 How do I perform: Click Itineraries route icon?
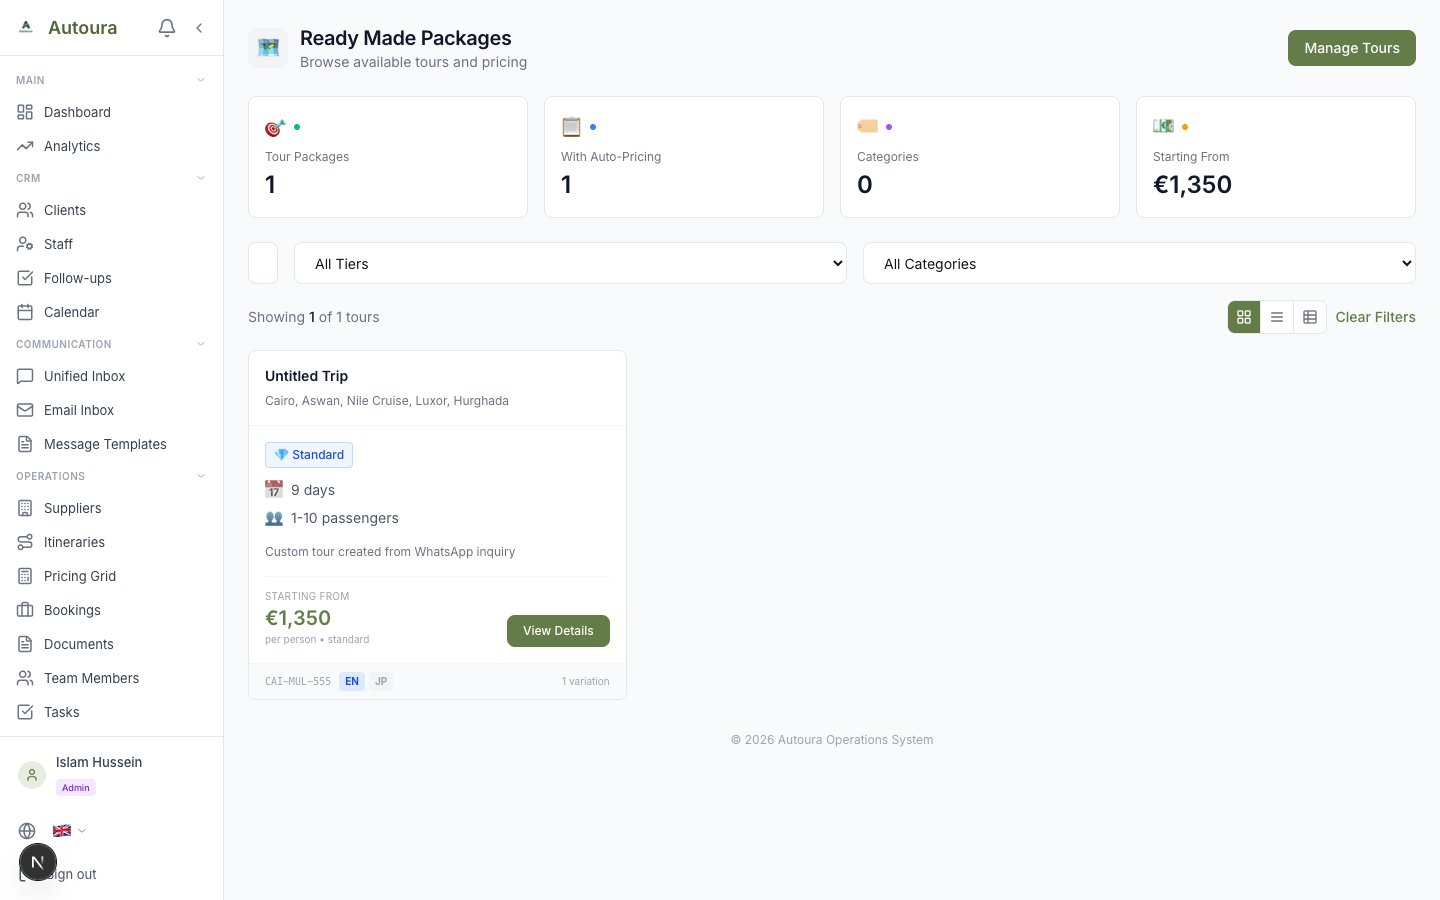click(x=25, y=542)
